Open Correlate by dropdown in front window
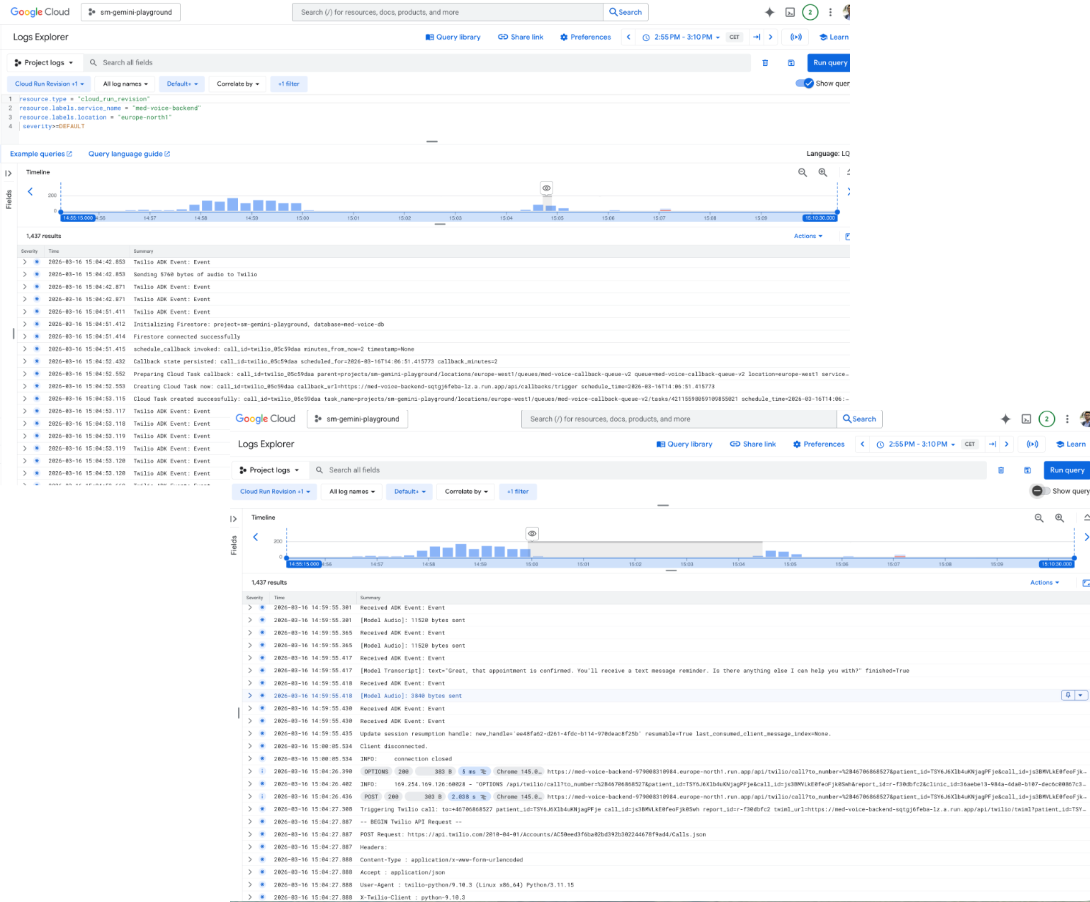Viewport: 1090px width, 902px height. click(x=466, y=491)
